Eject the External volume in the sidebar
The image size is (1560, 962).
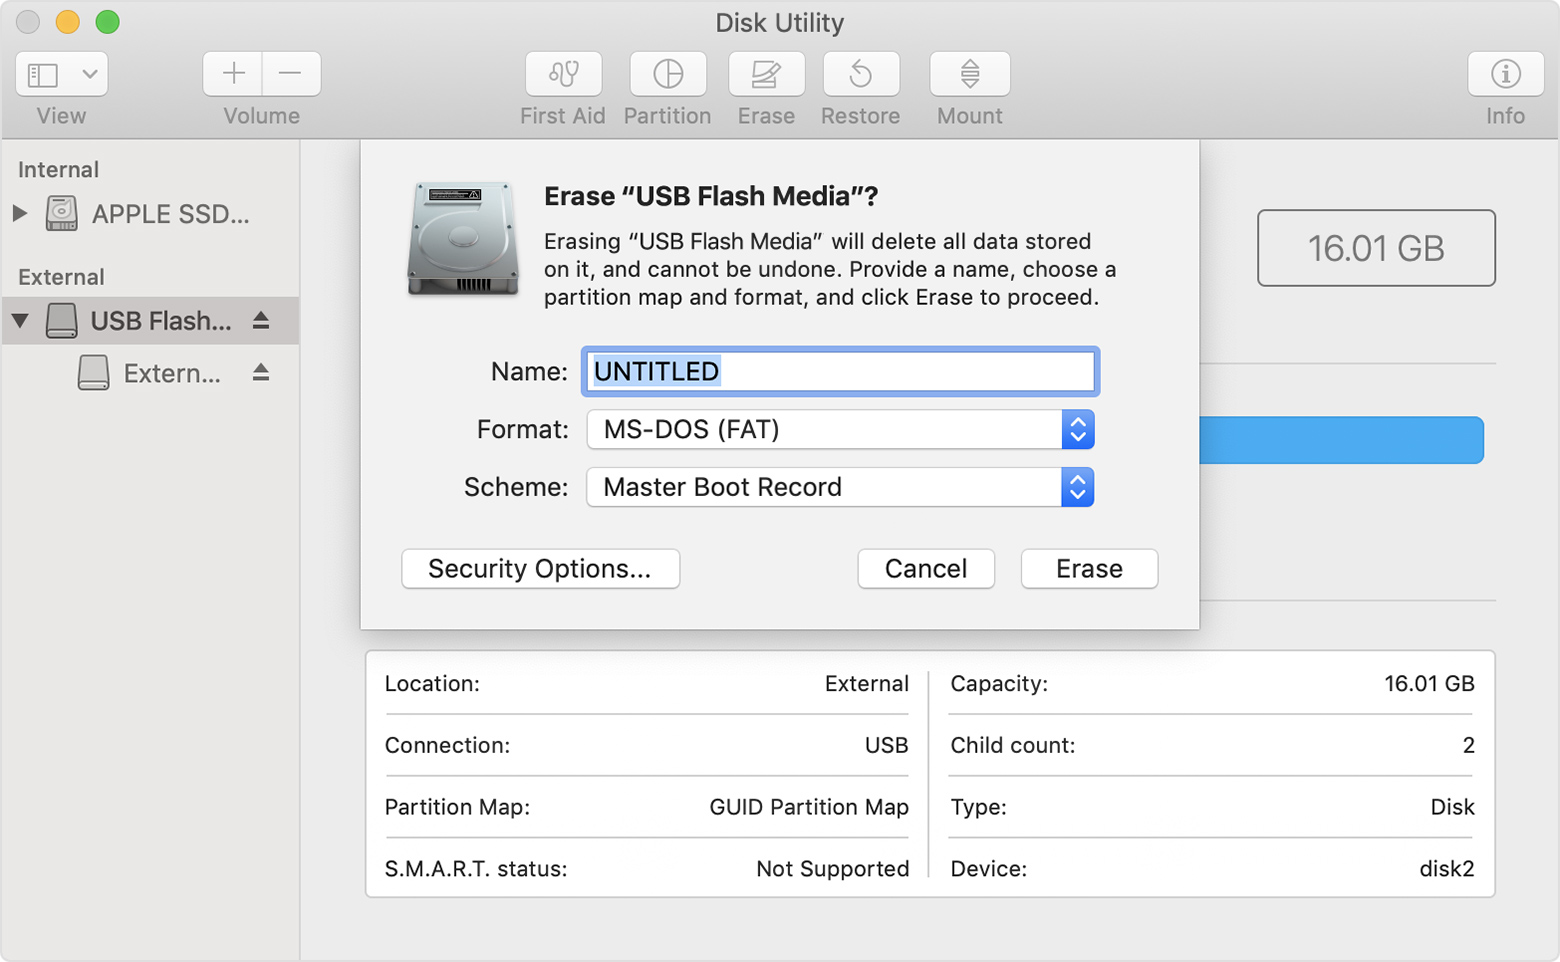(261, 372)
